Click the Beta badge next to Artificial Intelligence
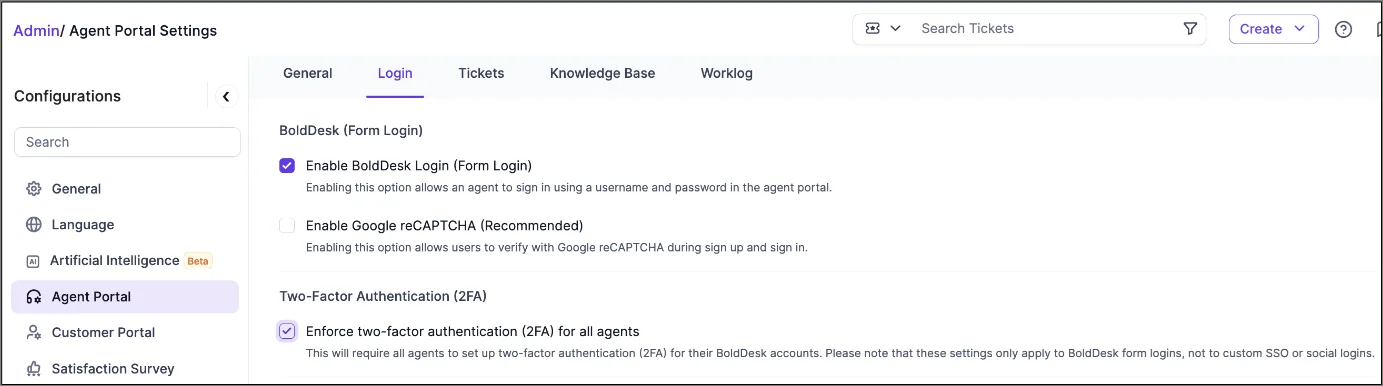1383x386 pixels. click(x=198, y=261)
